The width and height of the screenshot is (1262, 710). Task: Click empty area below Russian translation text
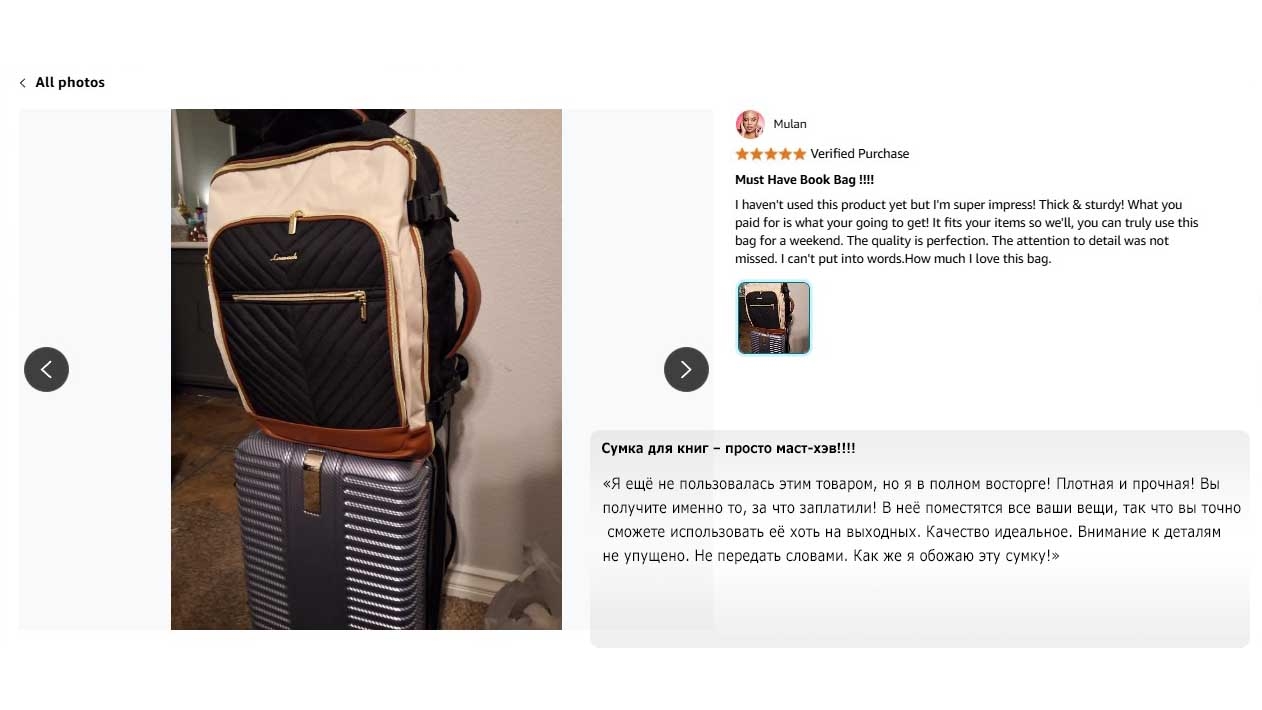pos(920,608)
